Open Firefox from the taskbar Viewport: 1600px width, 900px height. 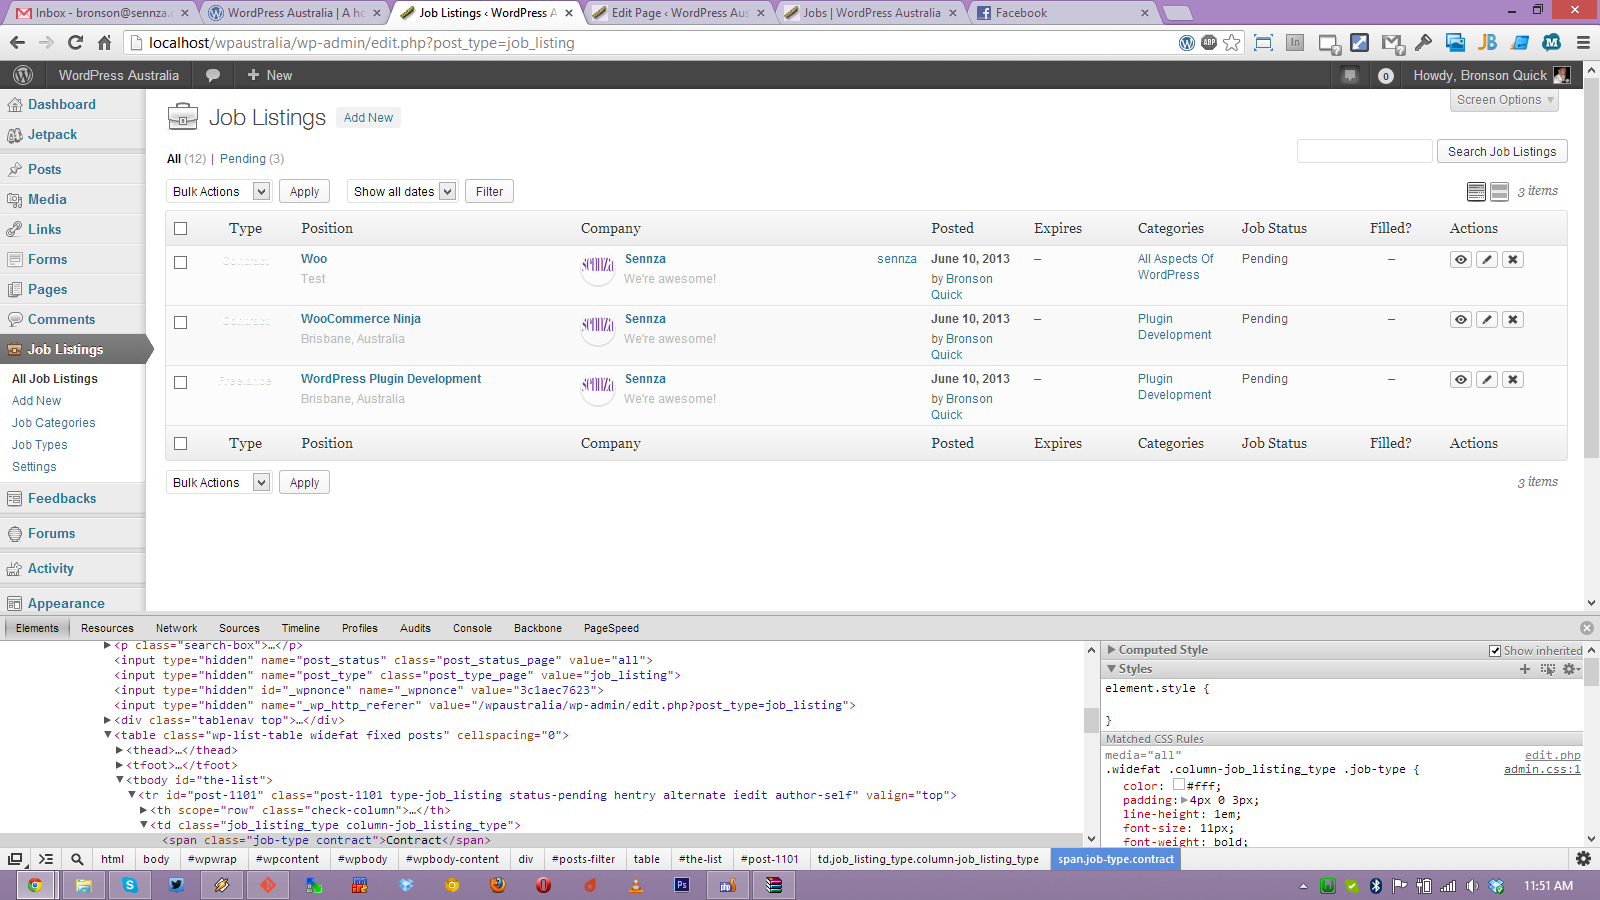(498, 885)
